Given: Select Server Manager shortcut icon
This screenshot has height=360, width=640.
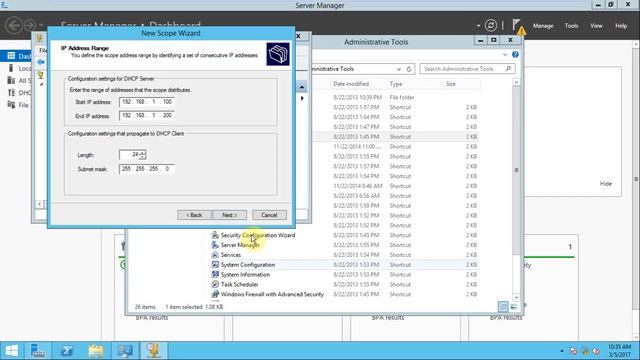Looking at the screenshot, I should [215, 245].
